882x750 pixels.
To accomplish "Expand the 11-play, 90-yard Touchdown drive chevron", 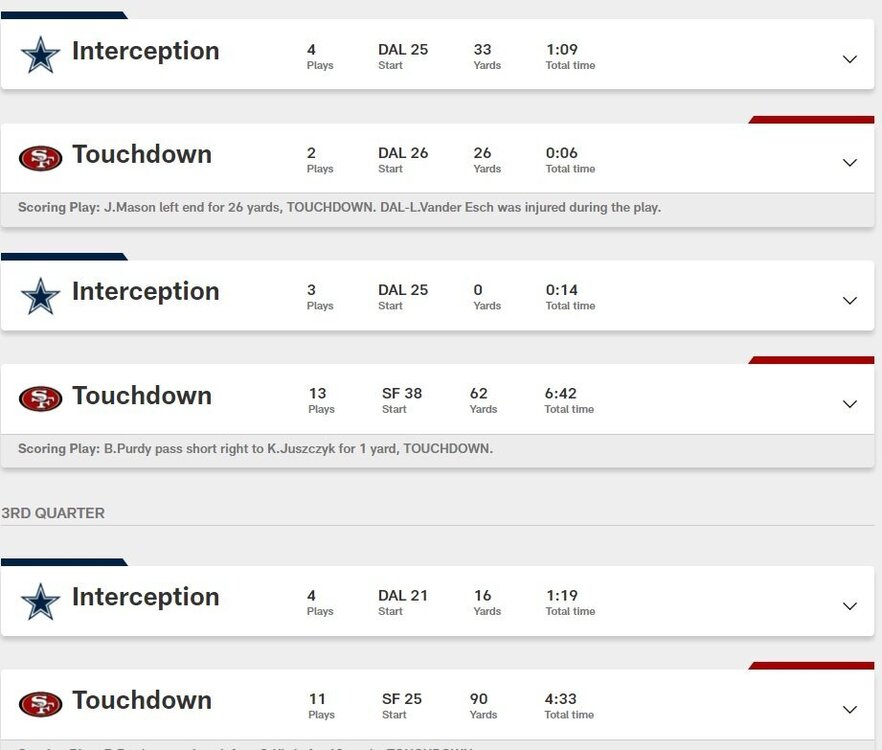I will tap(850, 709).
